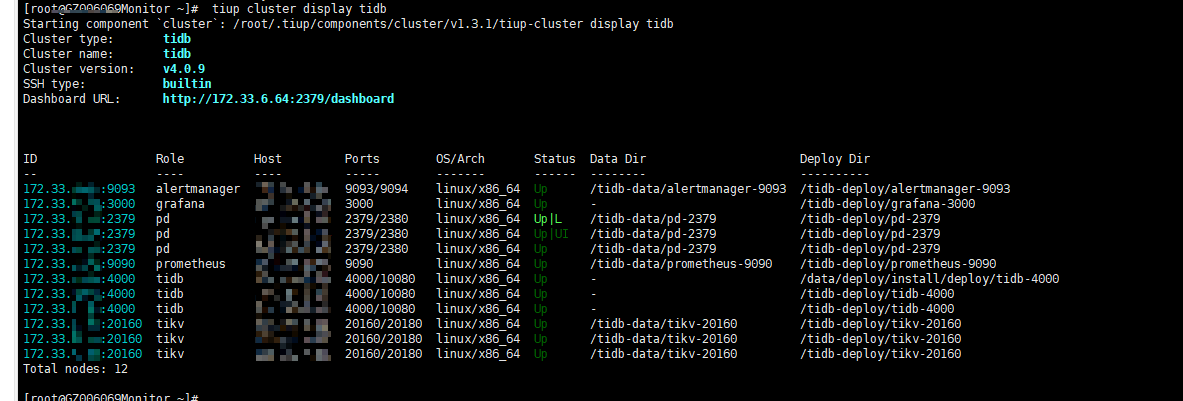The image size is (1183, 401).
Task: Click the grafana node ID ending ':3000'
Action: 79,204
